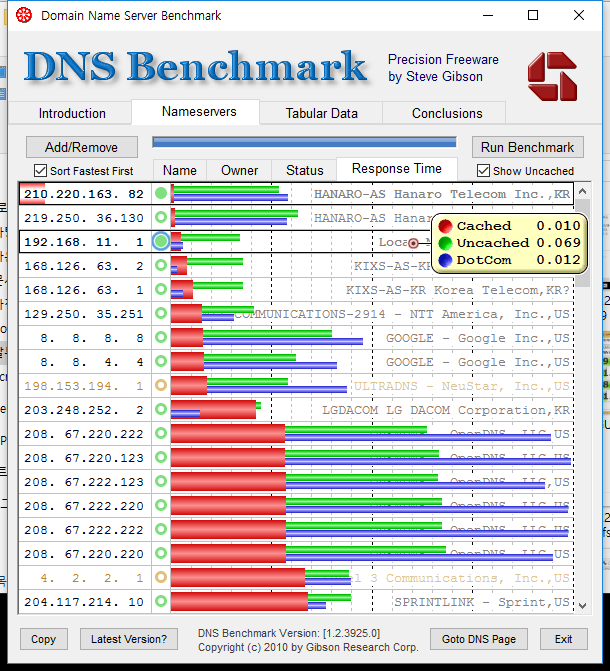Image resolution: width=610 pixels, height=671 pixels.
Task: Select IP address 129.250.35.251
Action: [x=84, y=314]
